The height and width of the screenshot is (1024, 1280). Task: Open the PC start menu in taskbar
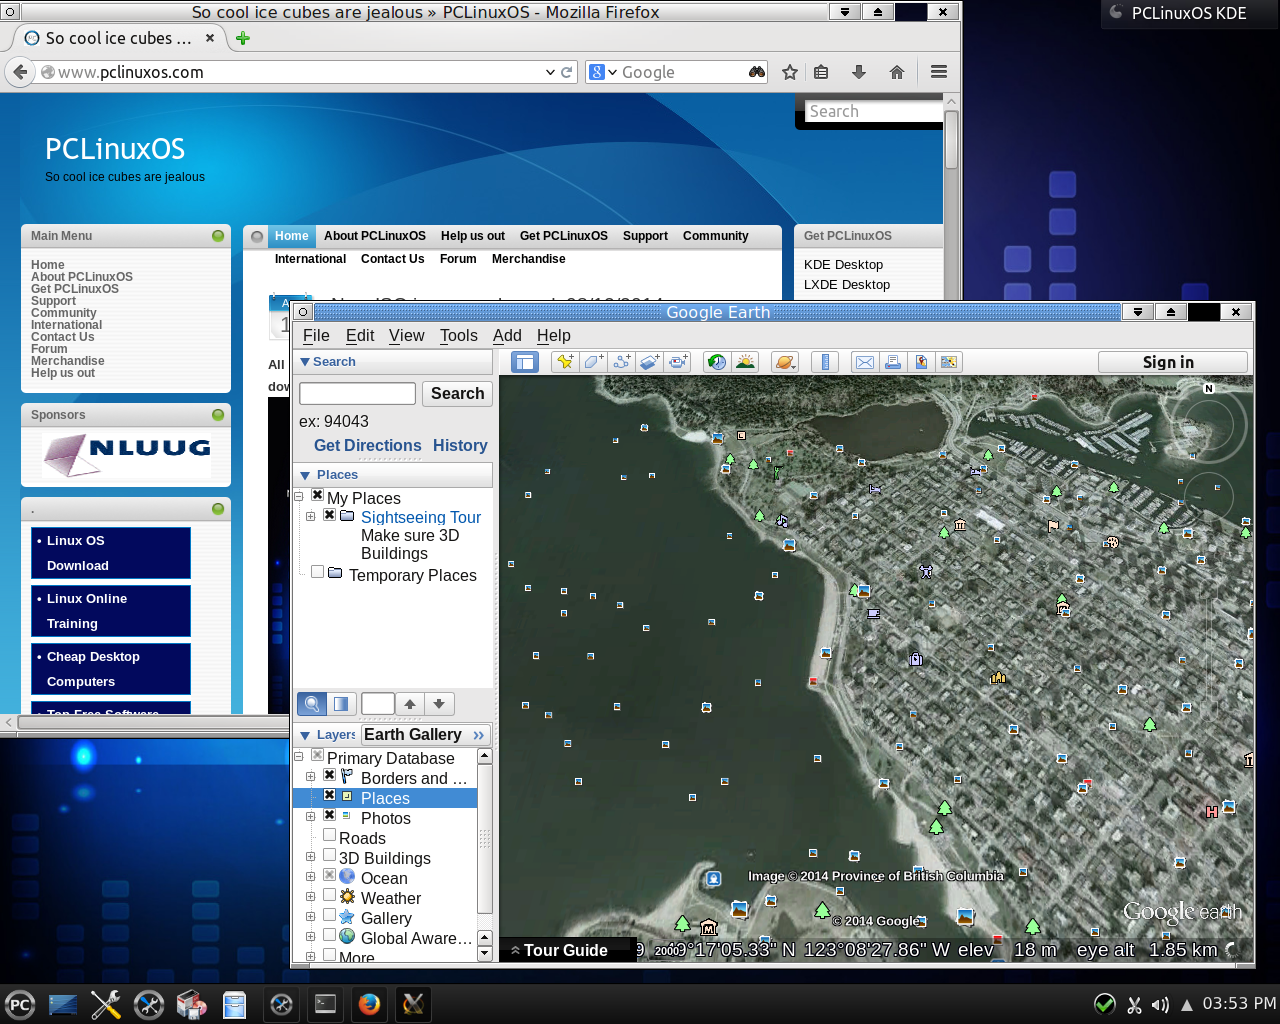tap(19, 1005)
